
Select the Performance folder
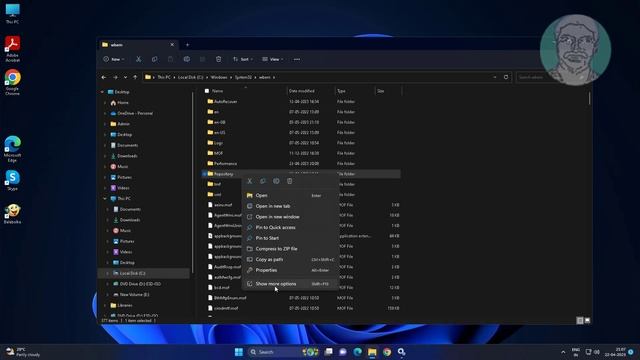[225, 164]
